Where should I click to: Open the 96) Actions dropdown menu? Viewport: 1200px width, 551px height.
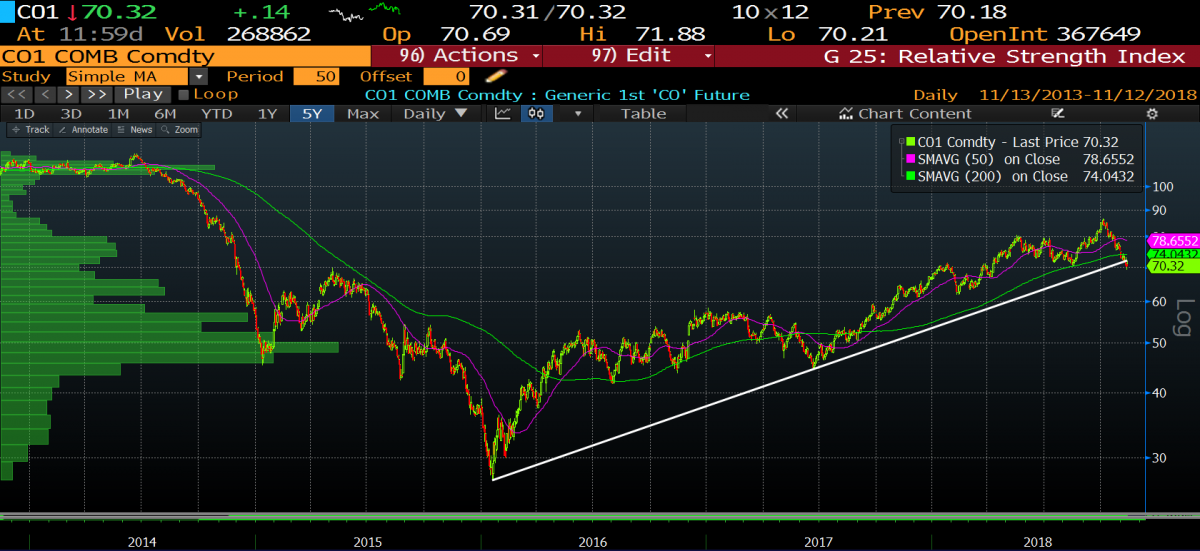[x=457, y=56]
